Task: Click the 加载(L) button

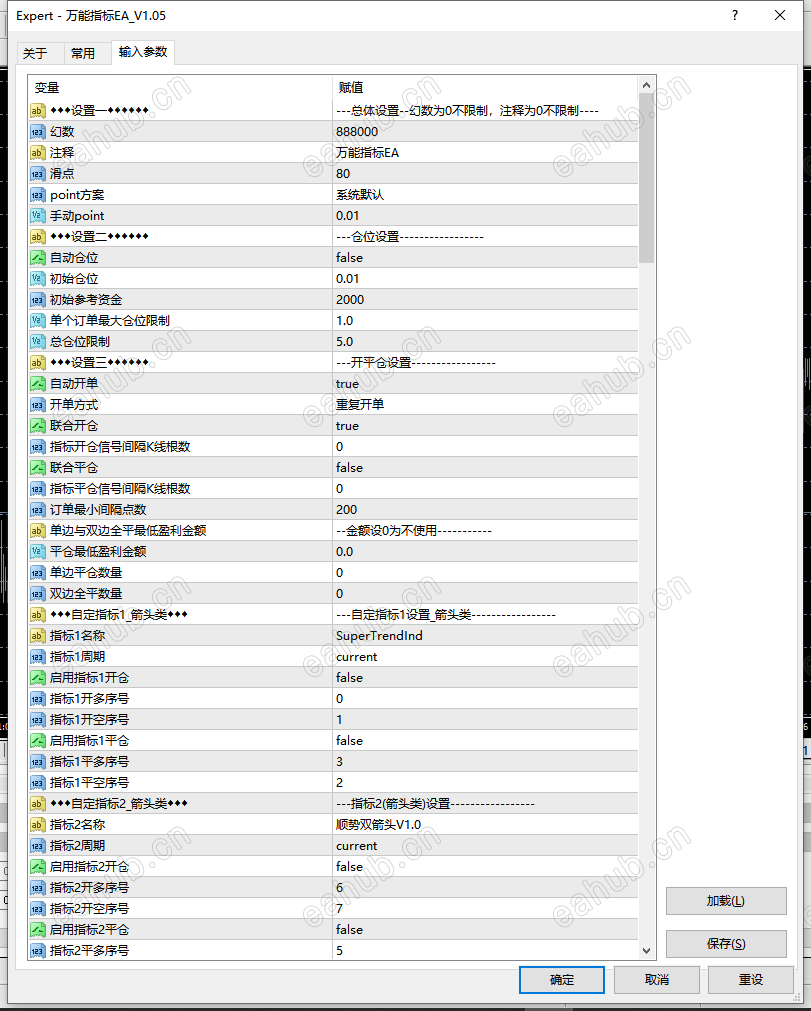Action: [726, 901]
